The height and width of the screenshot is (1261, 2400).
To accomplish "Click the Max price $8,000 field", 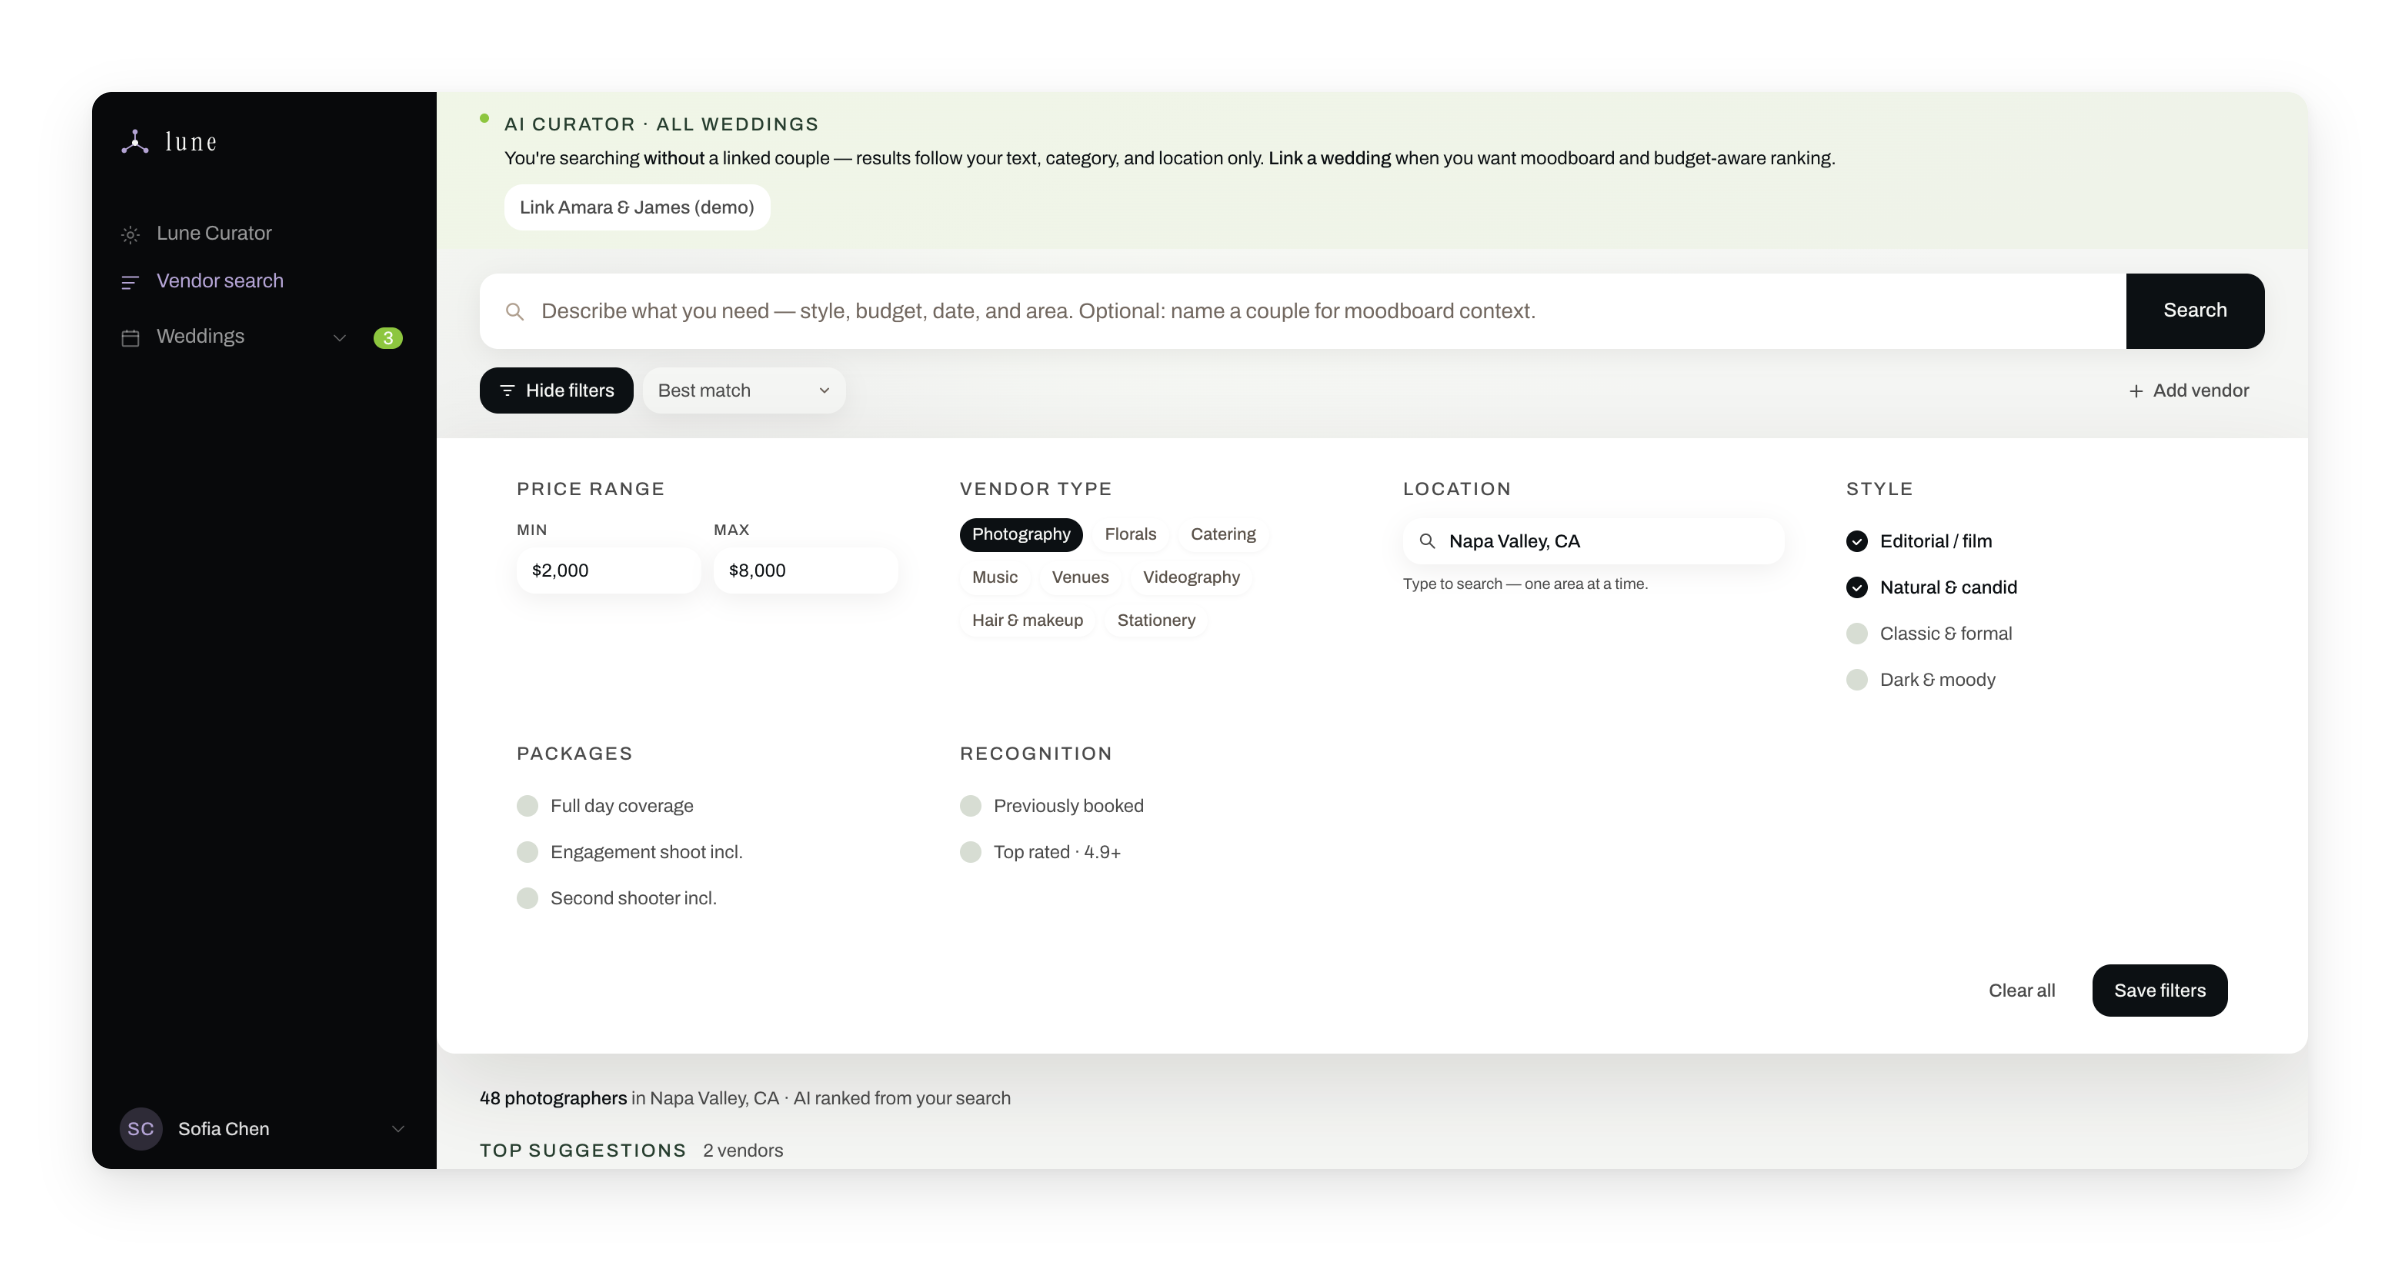I will coord(805,571).
